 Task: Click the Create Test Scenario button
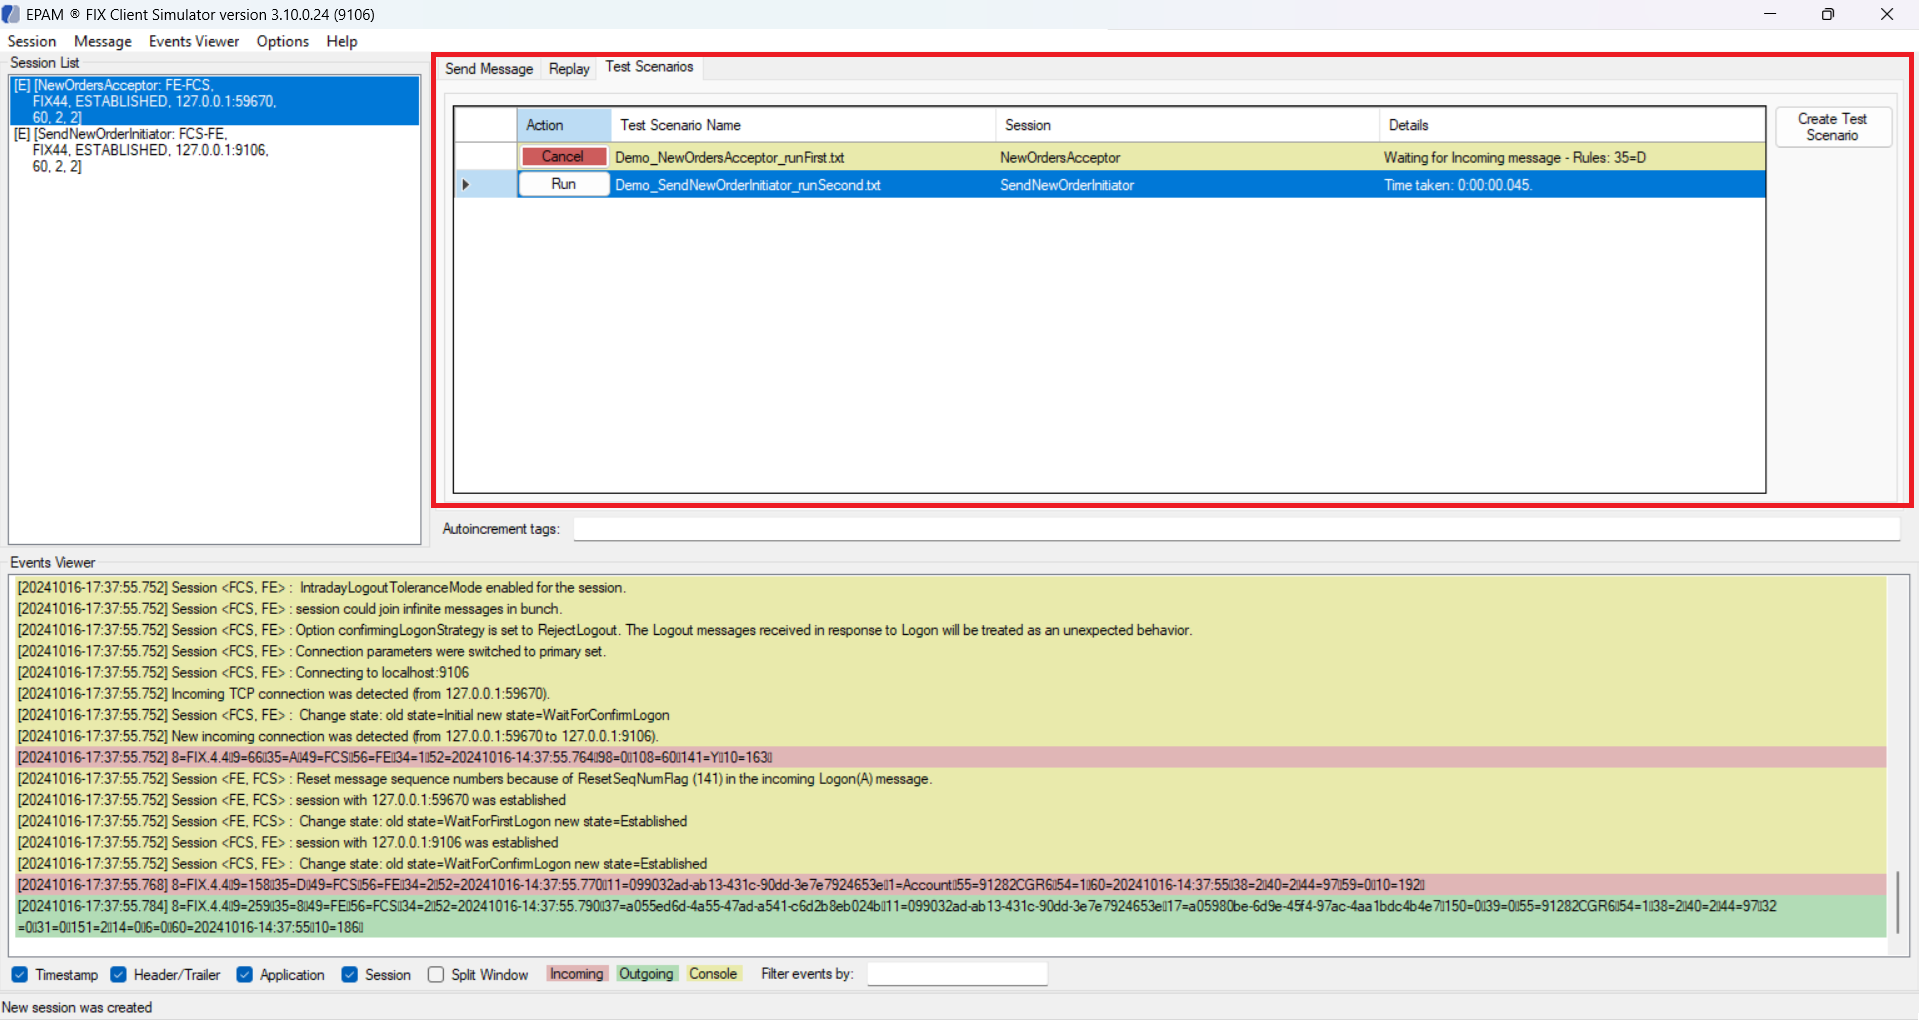click(x=1832, y=127)
